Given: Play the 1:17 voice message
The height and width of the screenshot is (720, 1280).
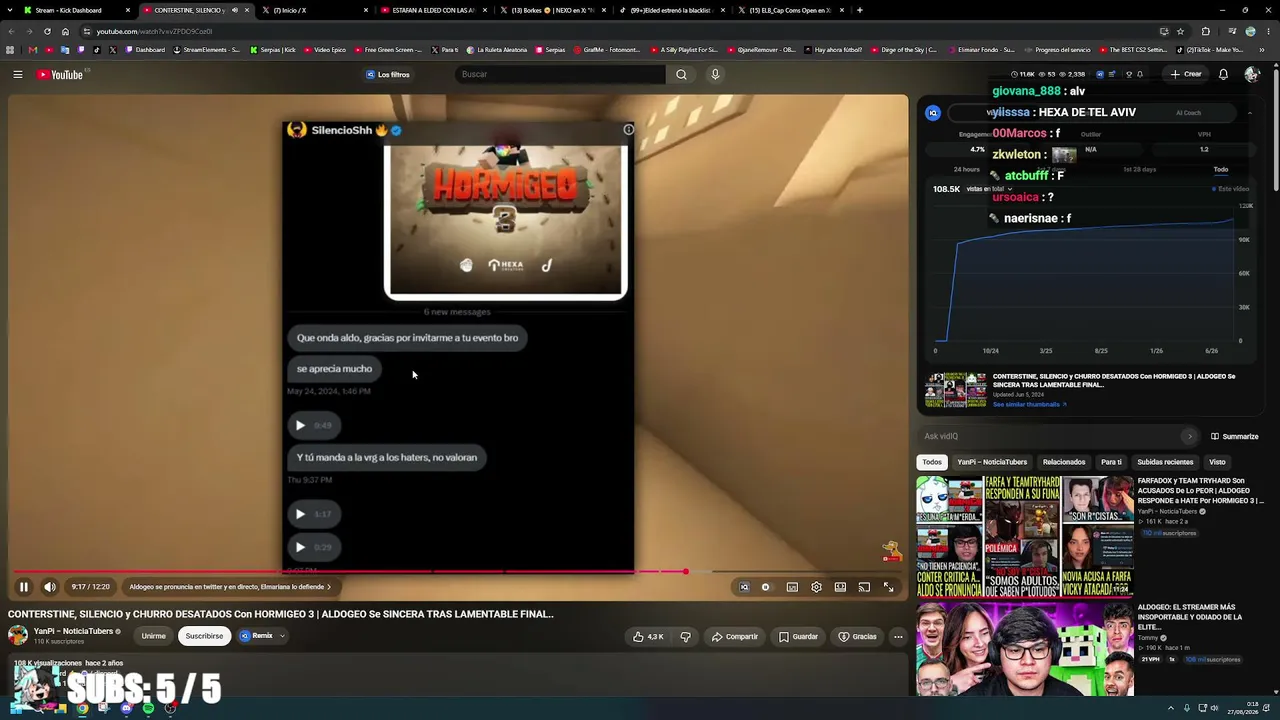Looking at the screenshot, I should click(x=300, y=514).
